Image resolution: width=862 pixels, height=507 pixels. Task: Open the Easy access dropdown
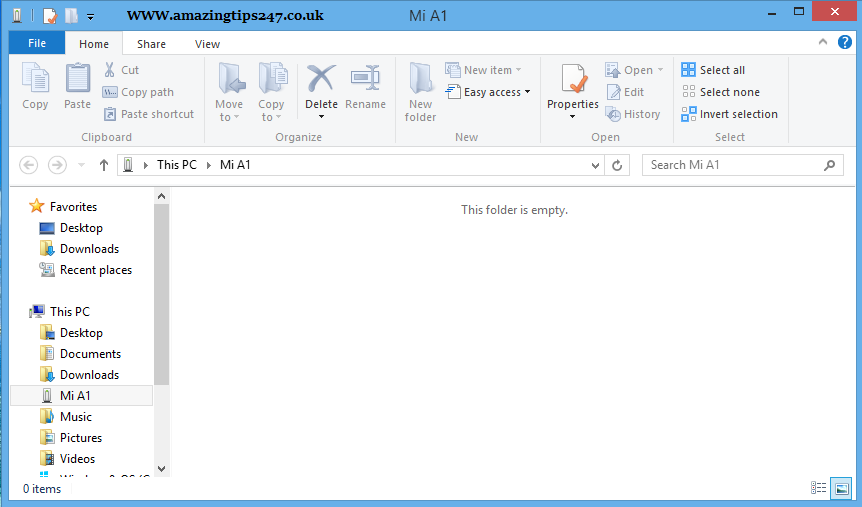click(x=488, y=92)
